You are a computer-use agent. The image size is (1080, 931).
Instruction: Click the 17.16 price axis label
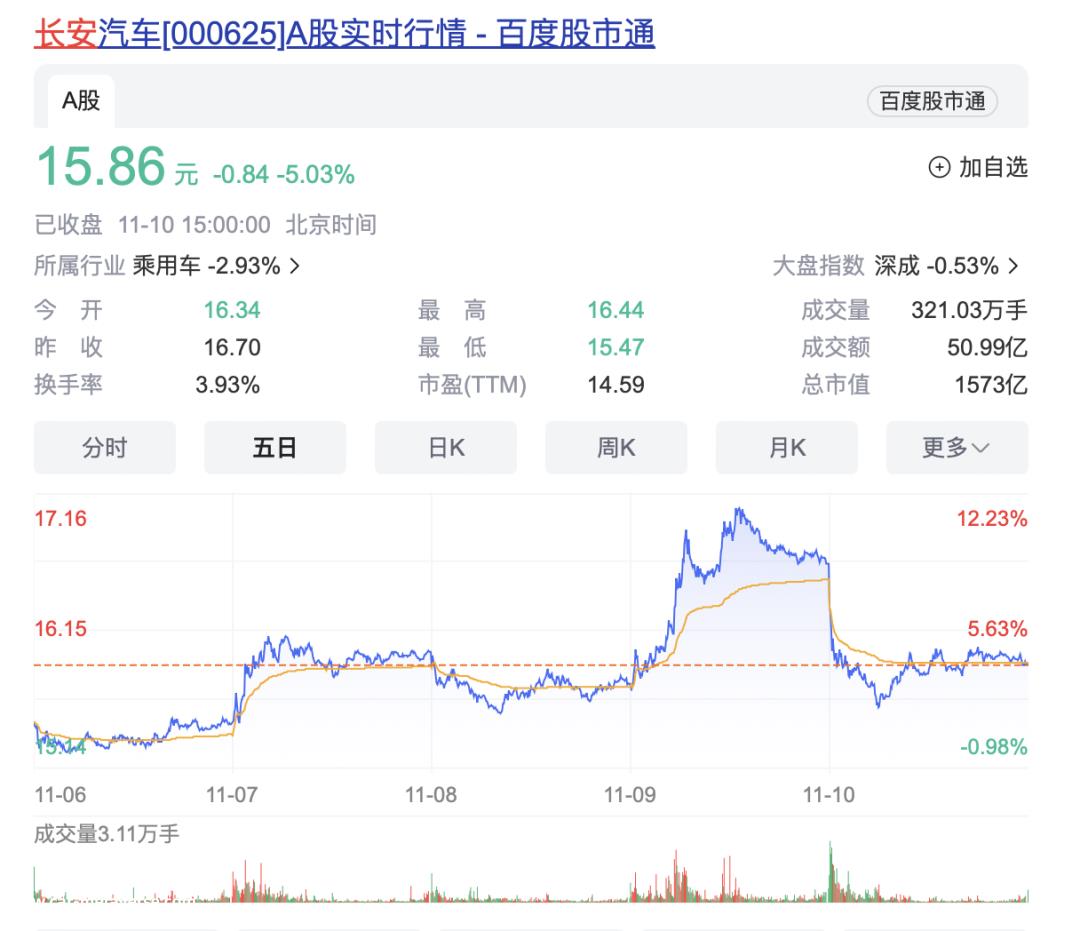click(x=61, y=519)
